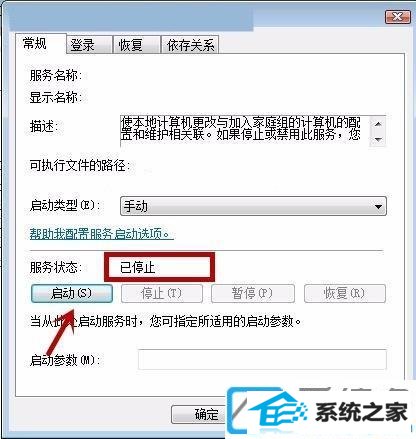Switch to the 恢复 tab
The height and width of the screenshot is (439, 416).
(x=137, y=45)
